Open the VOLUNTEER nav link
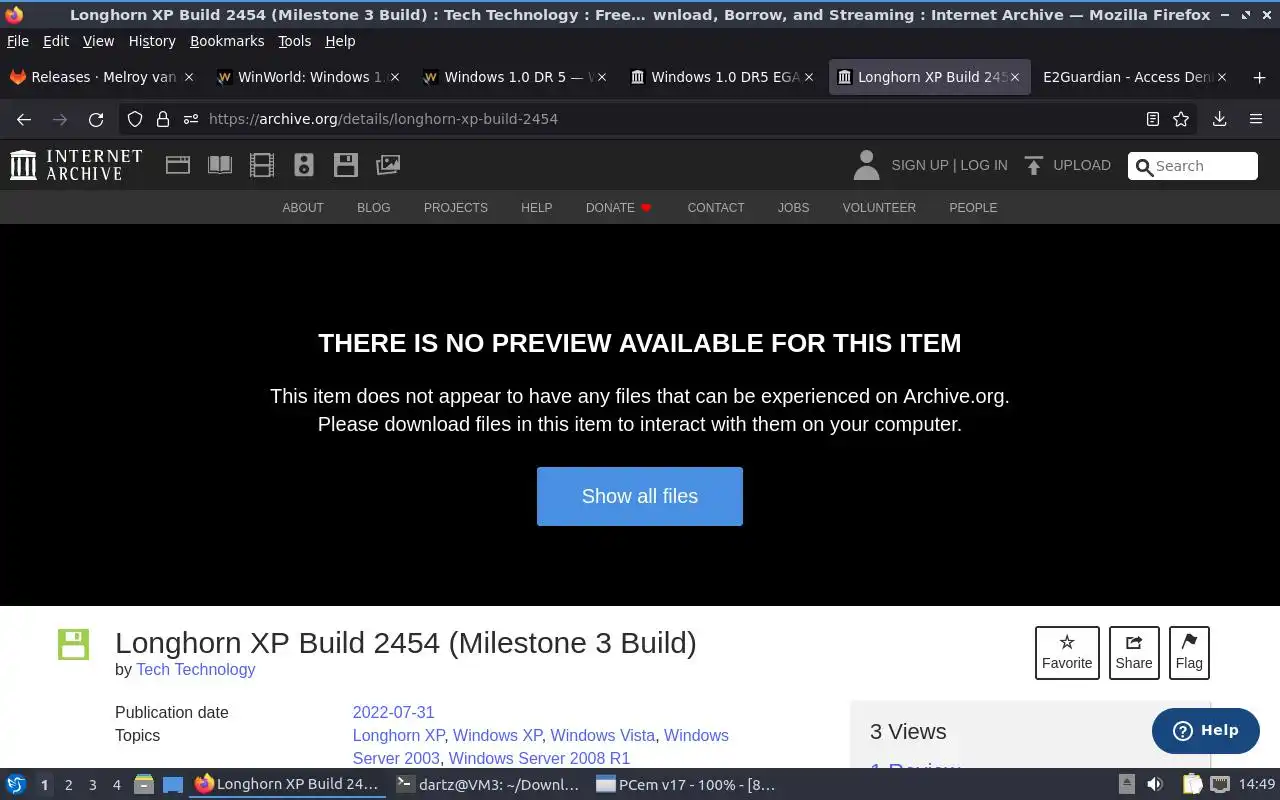1280x800 pixels. (879, 208)
